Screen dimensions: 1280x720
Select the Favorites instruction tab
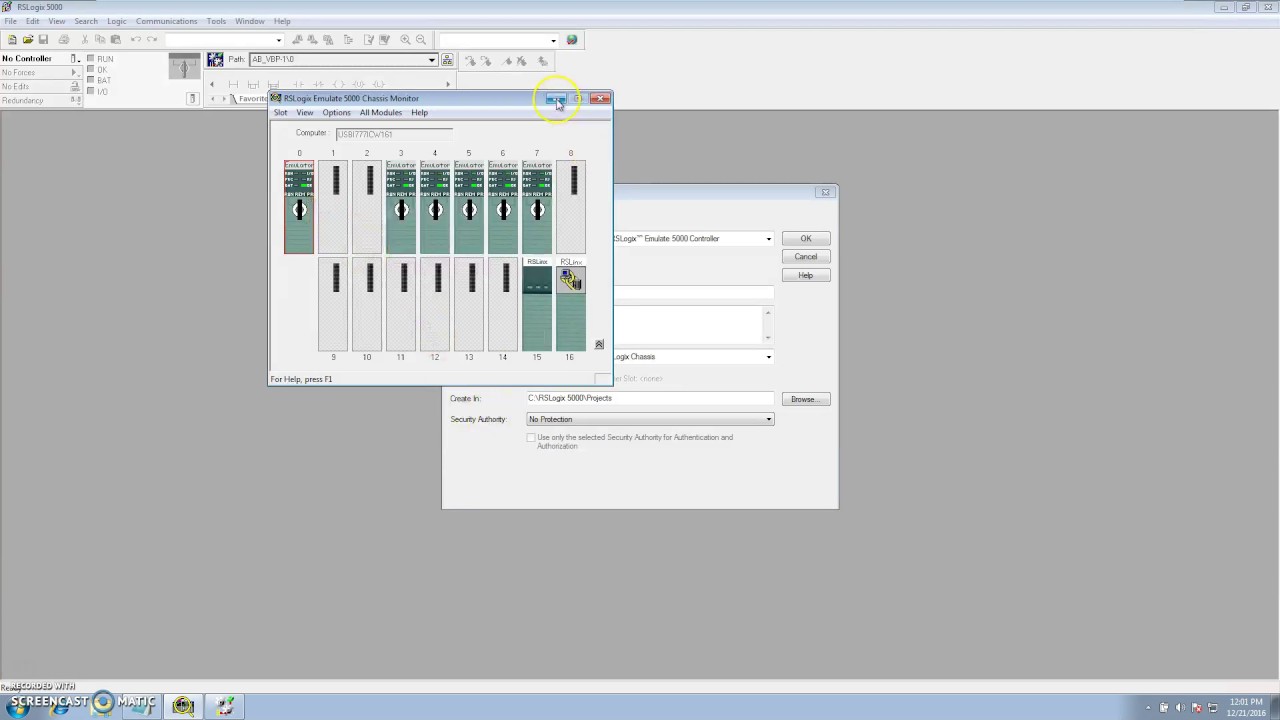tap(250, 99)
